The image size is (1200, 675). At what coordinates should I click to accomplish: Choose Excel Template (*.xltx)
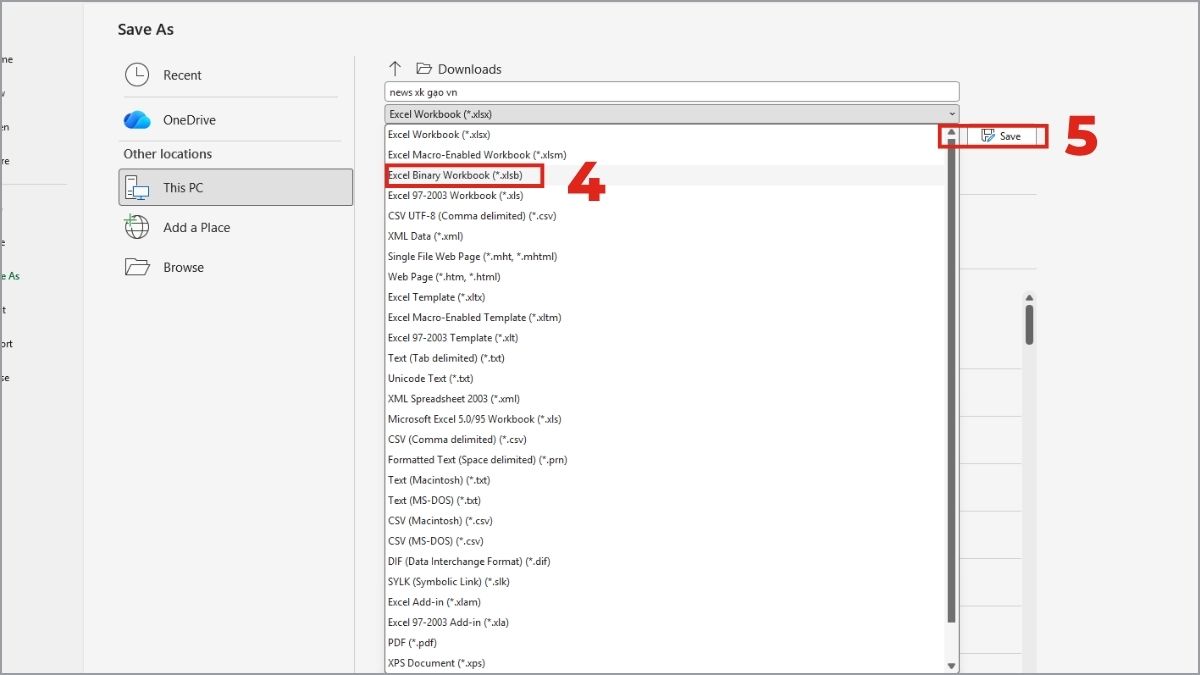[665, 297]
